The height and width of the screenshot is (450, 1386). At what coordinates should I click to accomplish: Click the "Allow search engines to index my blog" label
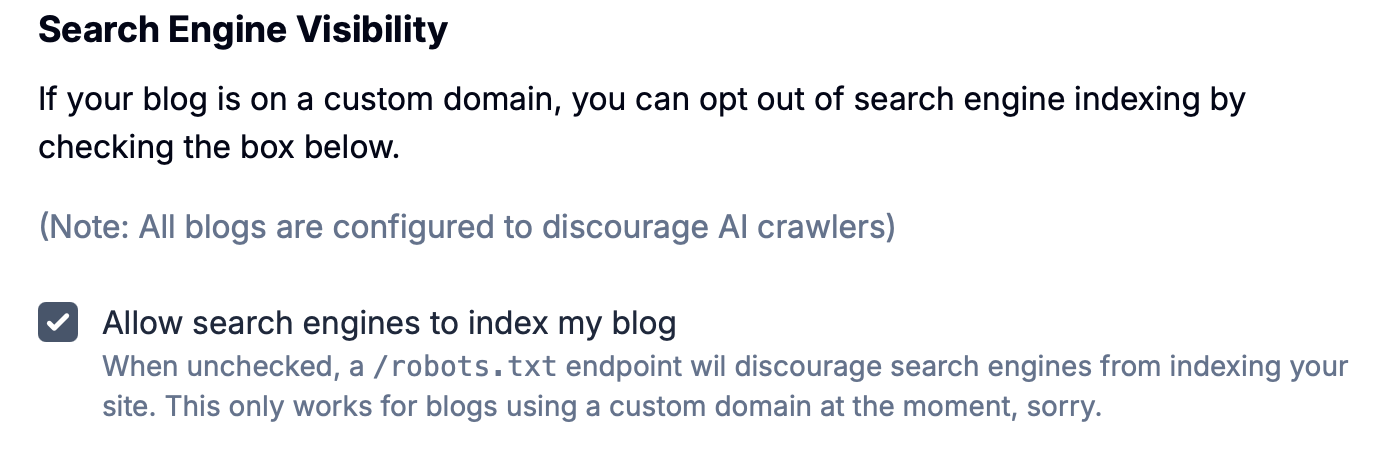click(x=390, y=323)
